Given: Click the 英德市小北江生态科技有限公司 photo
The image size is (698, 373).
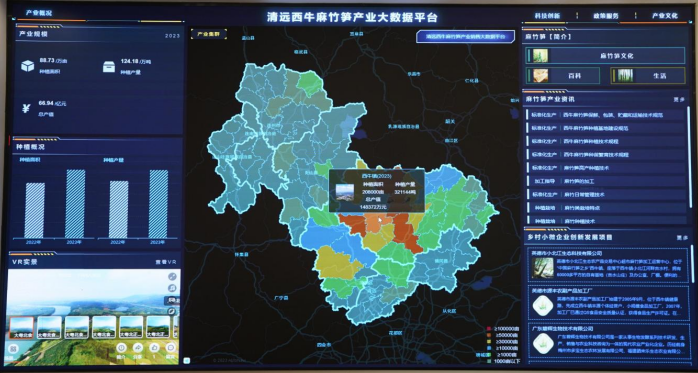Looking at the screenshot, I should point(543,268).
